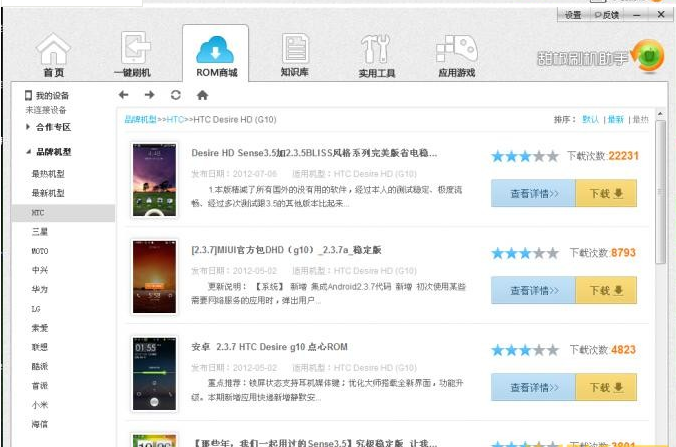The width and height of the screenshot is (676, 447).
Task: Collapse the 品牌机型 section
Action: (48, 152)
